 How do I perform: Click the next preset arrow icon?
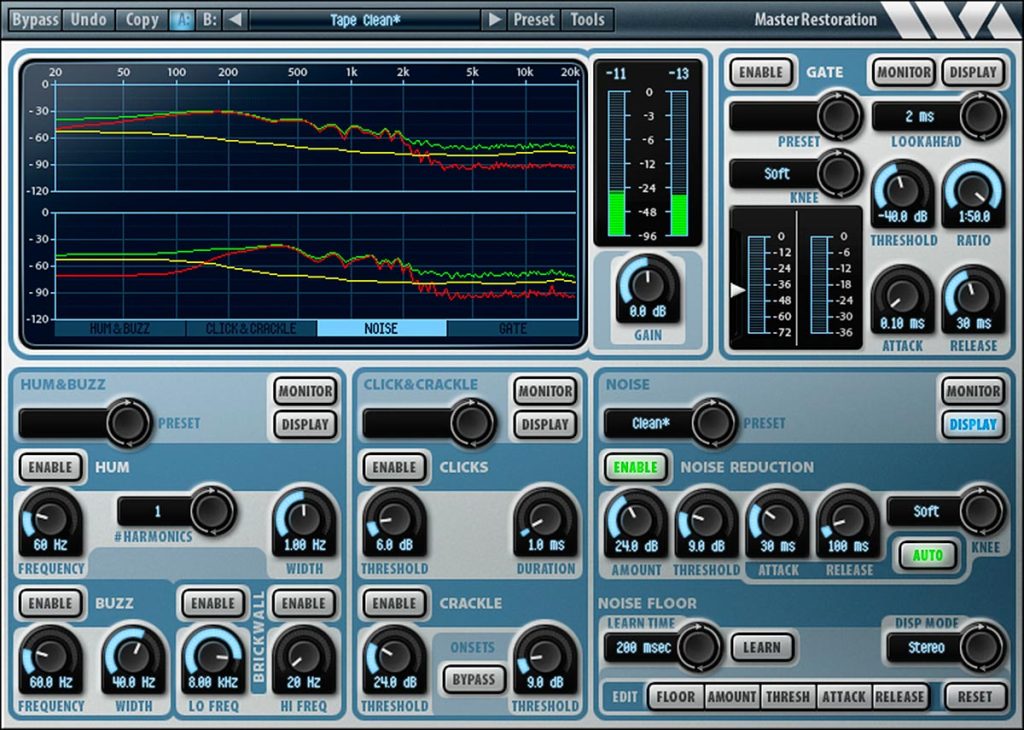[x=494, y=20]
